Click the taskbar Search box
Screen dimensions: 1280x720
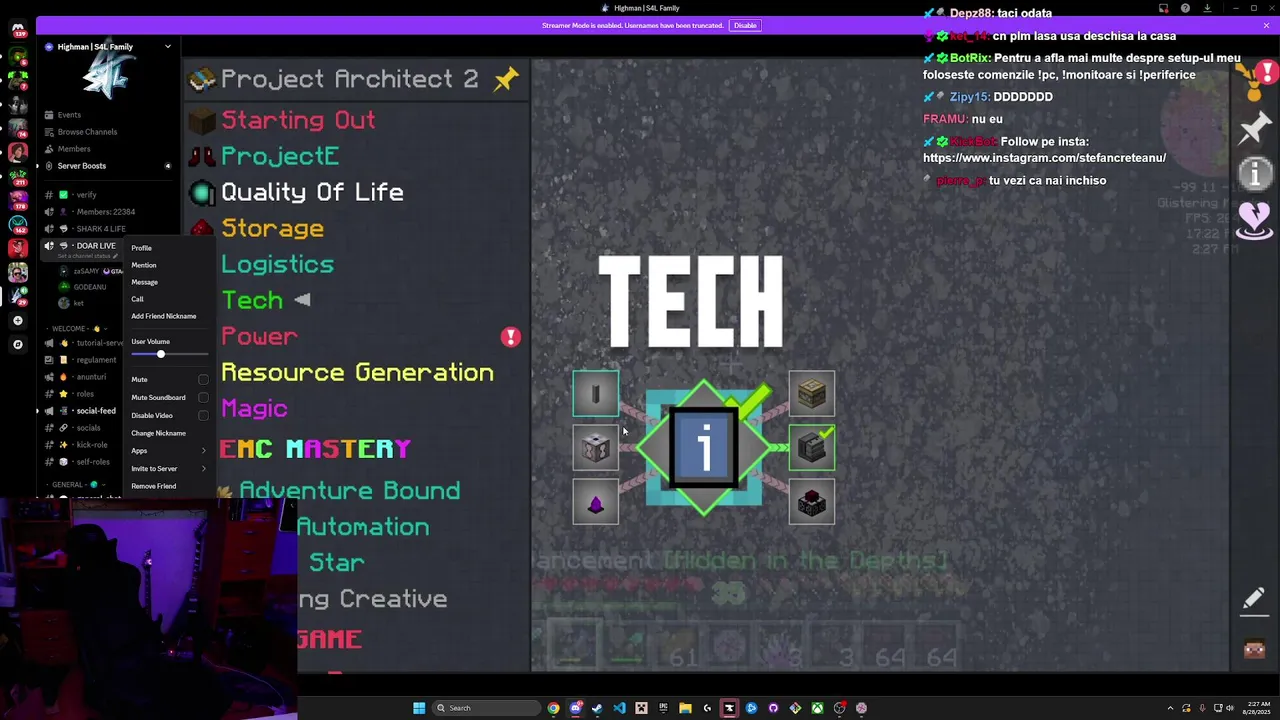486,708
